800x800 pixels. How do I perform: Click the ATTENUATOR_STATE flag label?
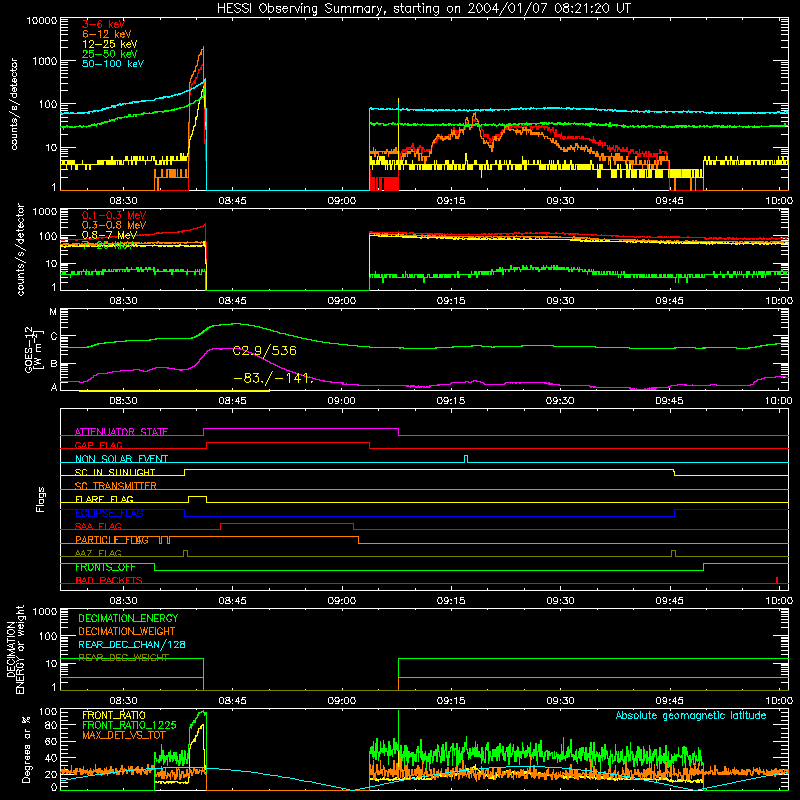pyautogui.click(x=121, y=432)
